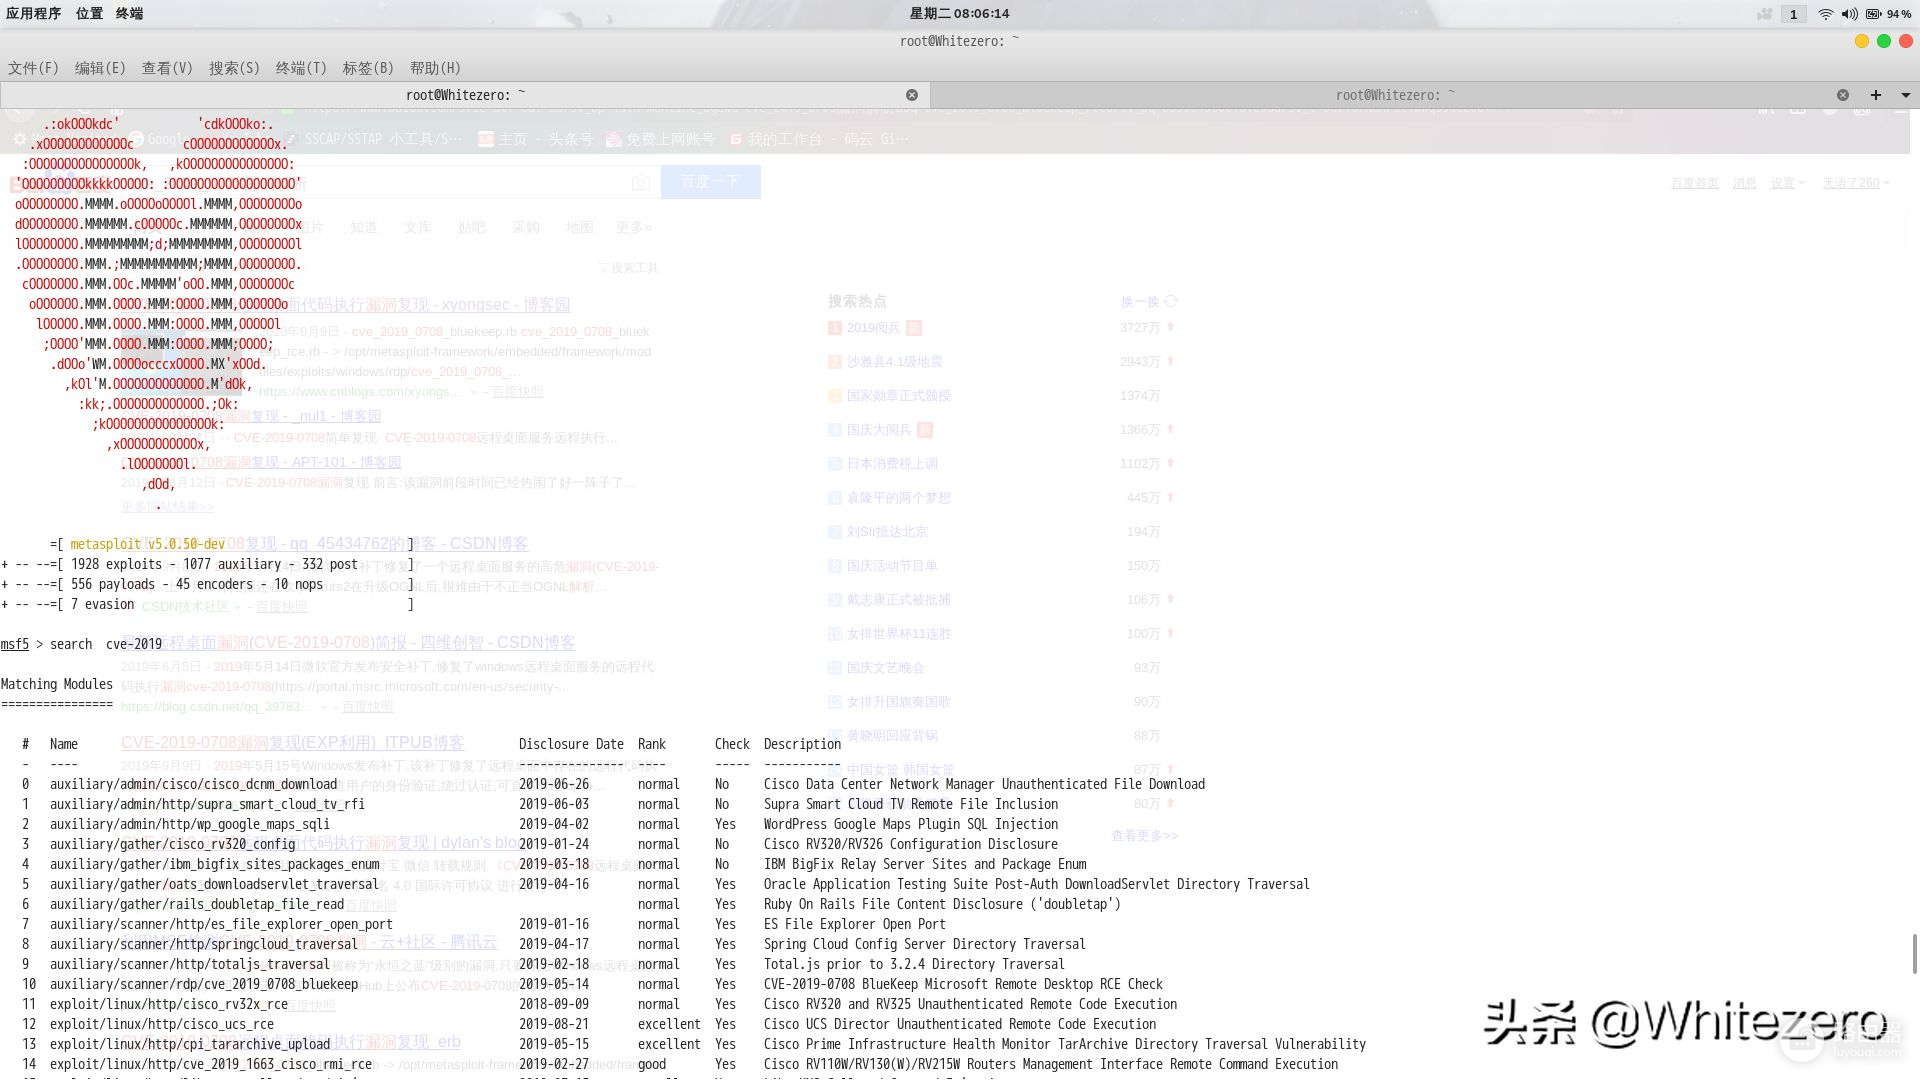Close the second terminal tab

point(1843,95)
